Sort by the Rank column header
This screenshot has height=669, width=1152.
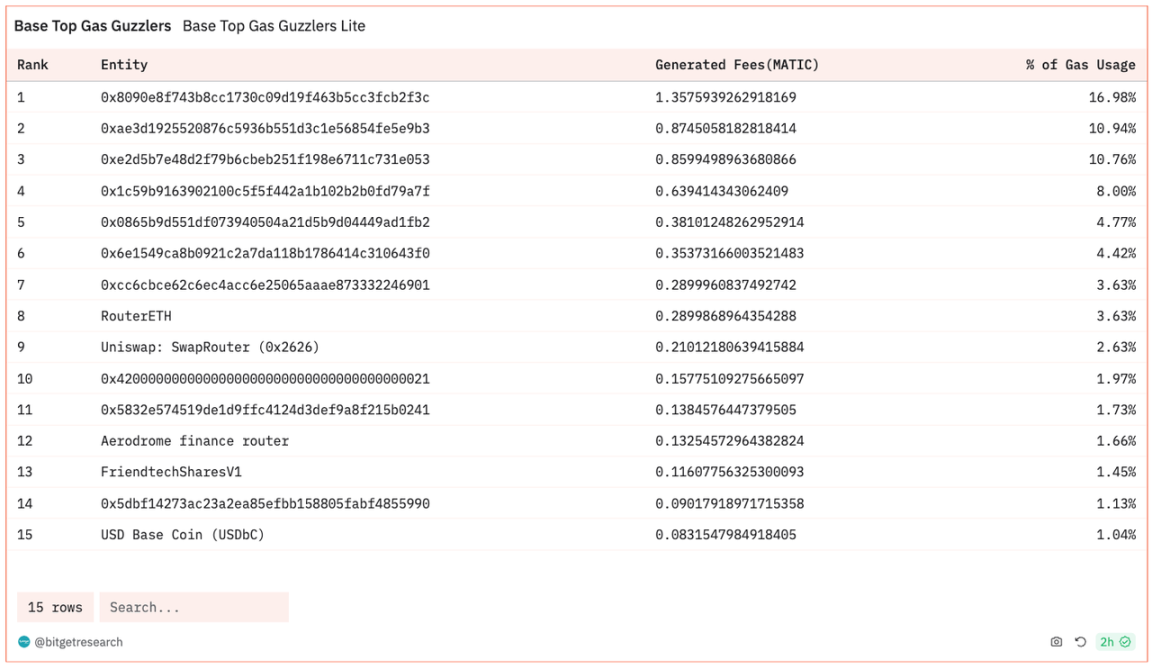pyautogui.click(x=33, y=65)
